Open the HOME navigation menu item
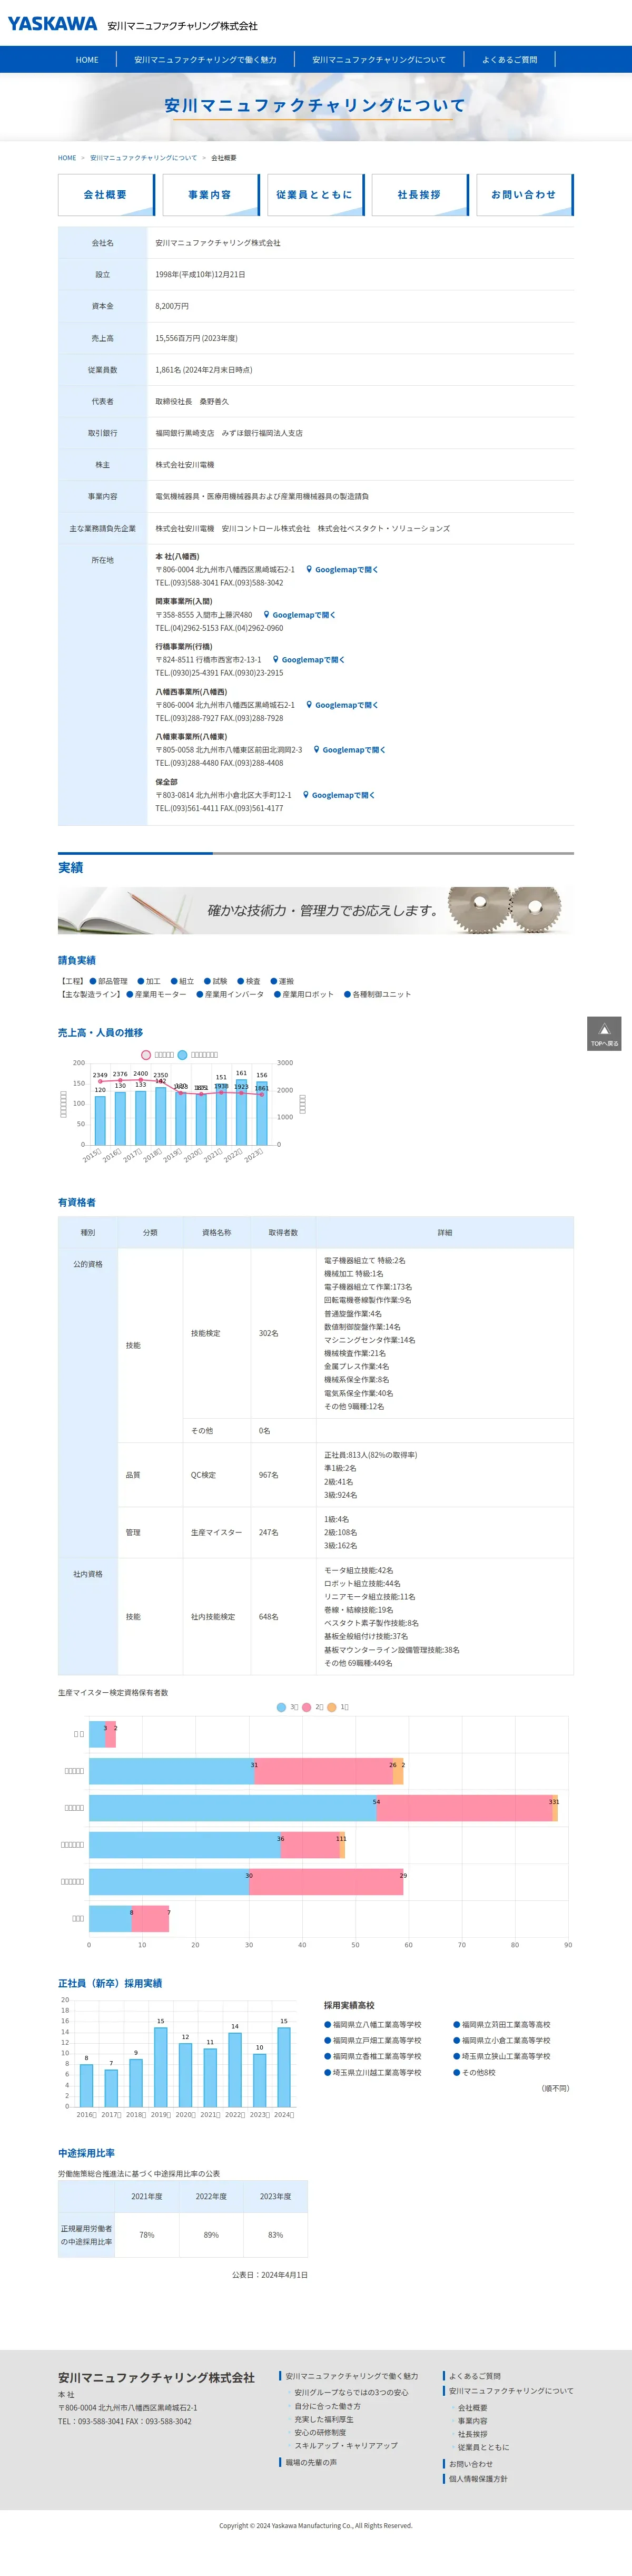The width and height of the screenshot is (632, 2576). [87, 60]
